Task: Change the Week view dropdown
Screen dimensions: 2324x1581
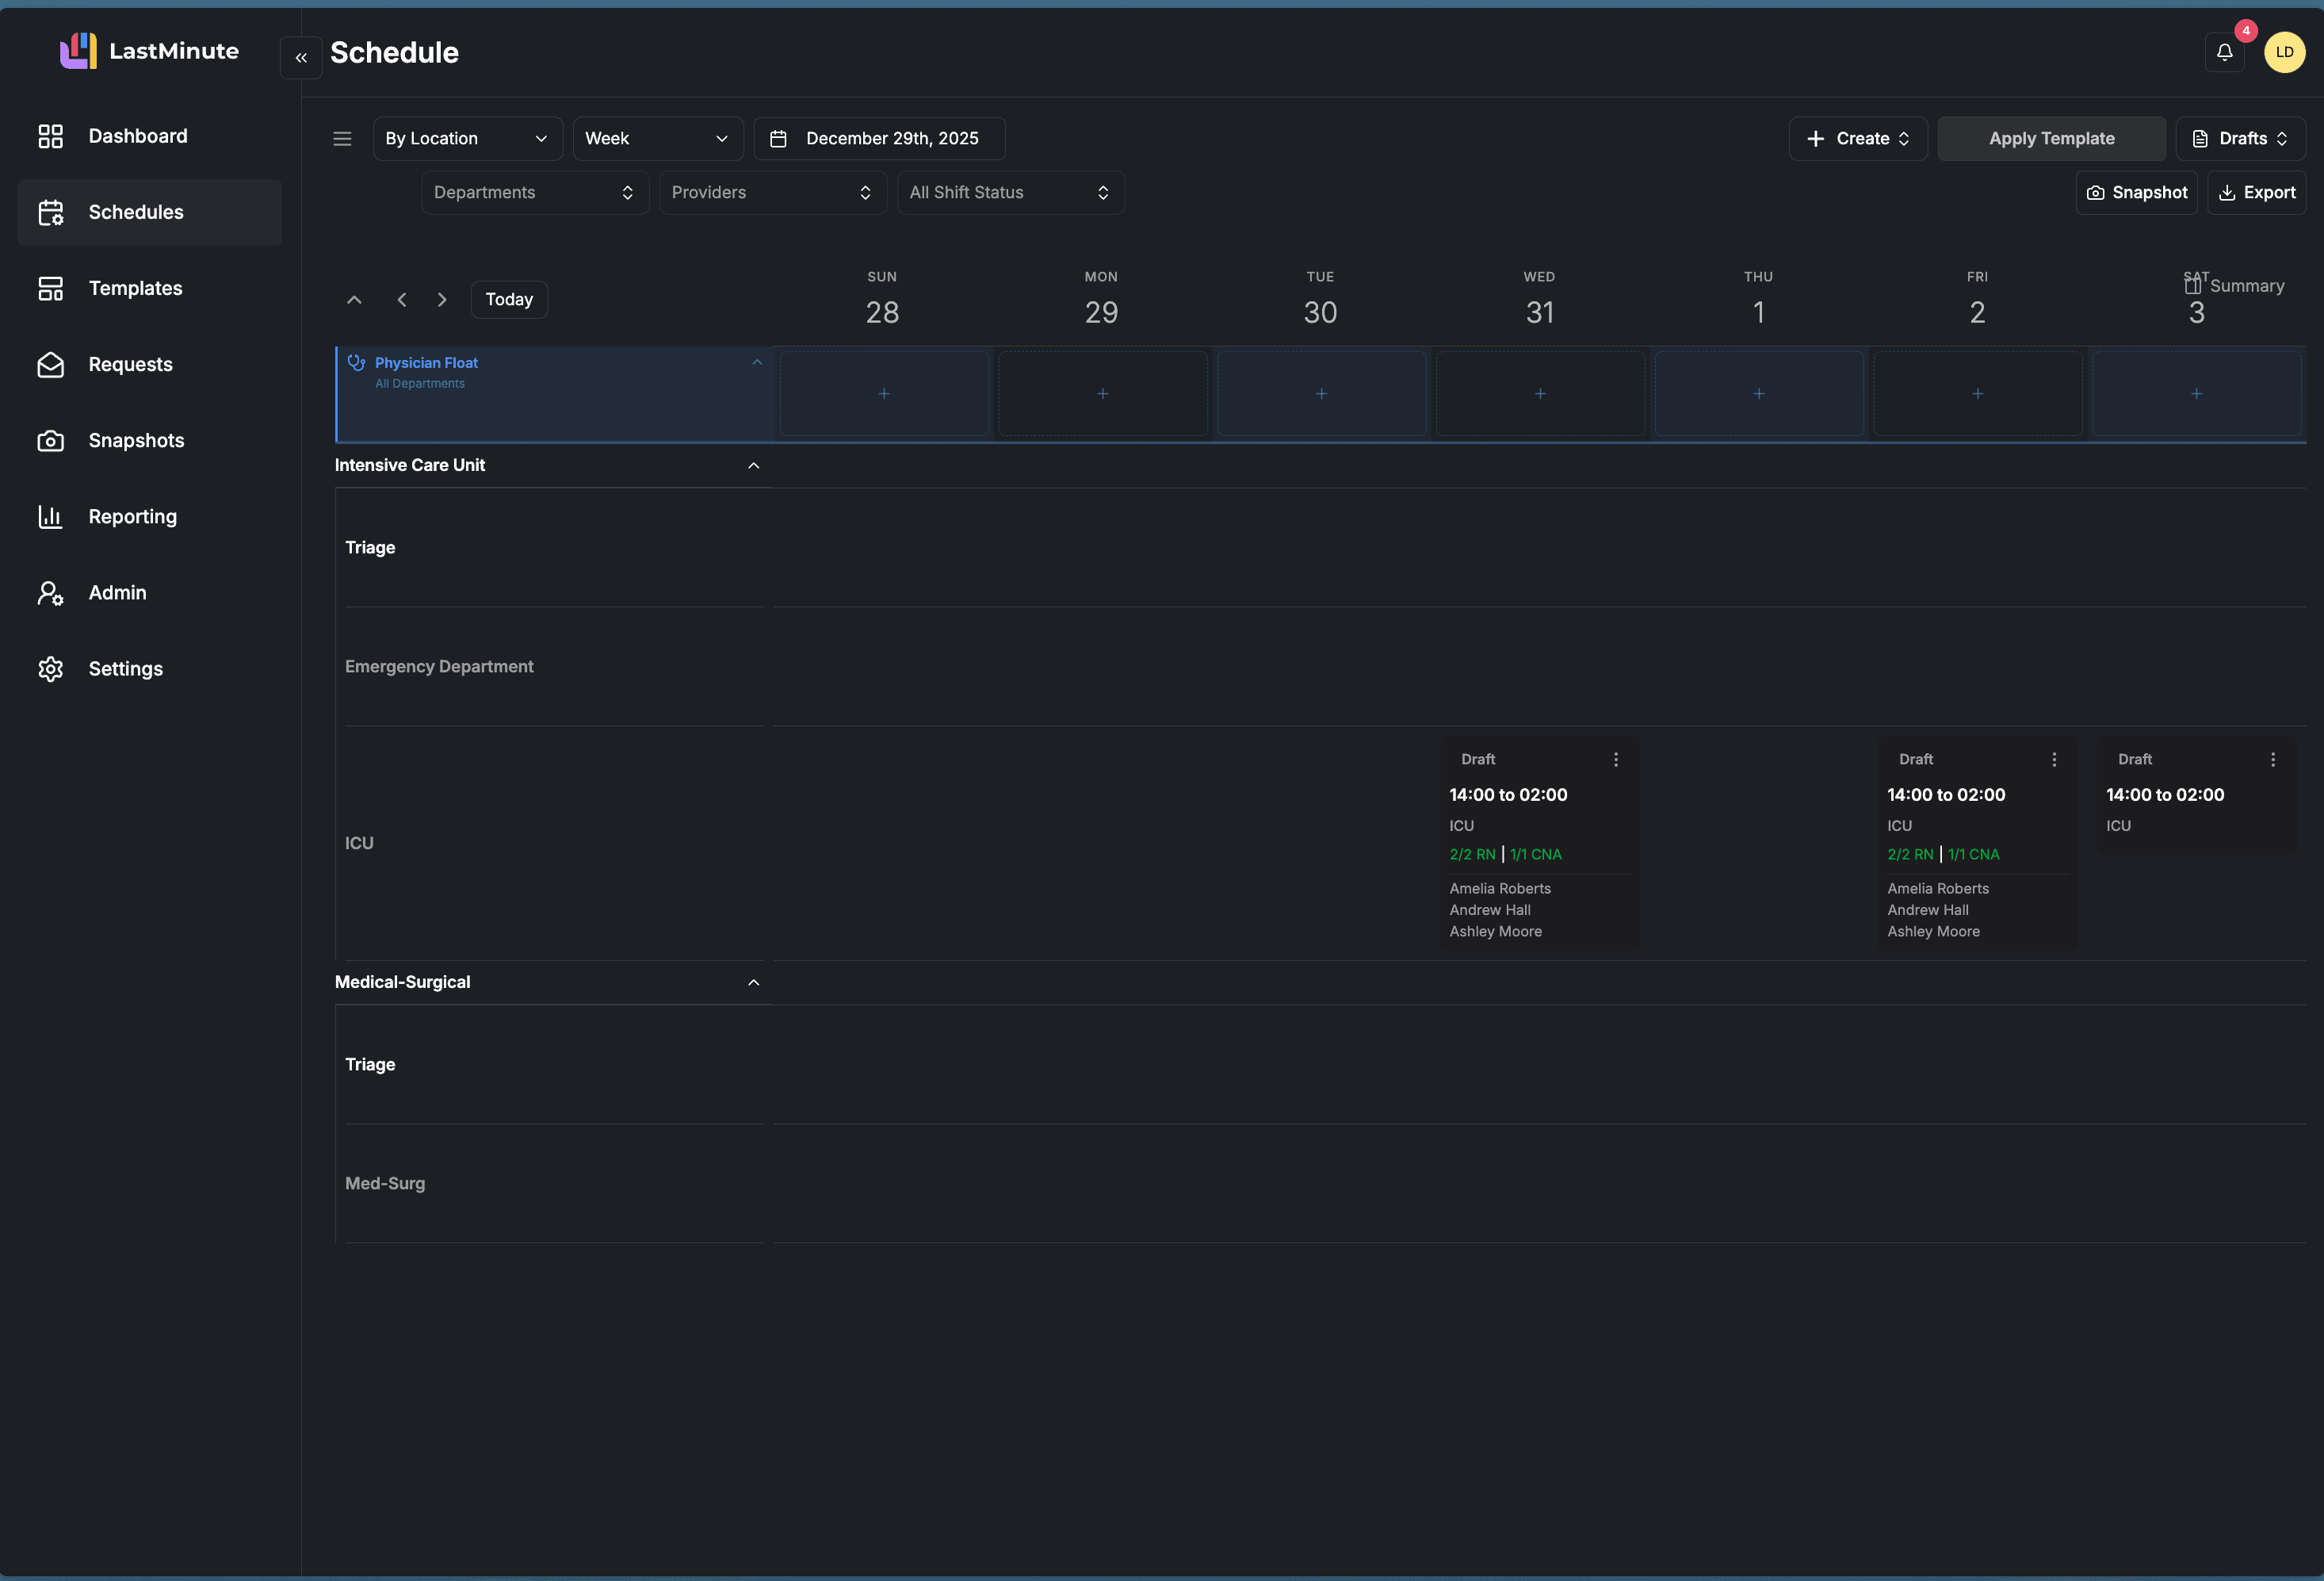Action: coord(657,138)
